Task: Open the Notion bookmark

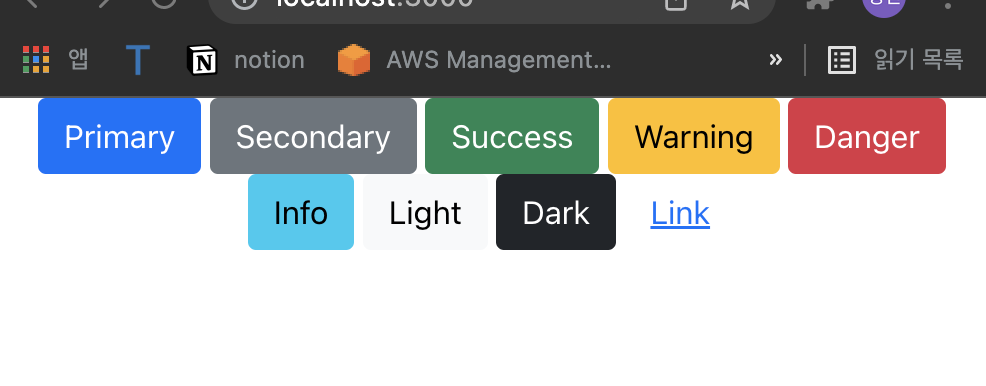Action: [x=245, y=60]
